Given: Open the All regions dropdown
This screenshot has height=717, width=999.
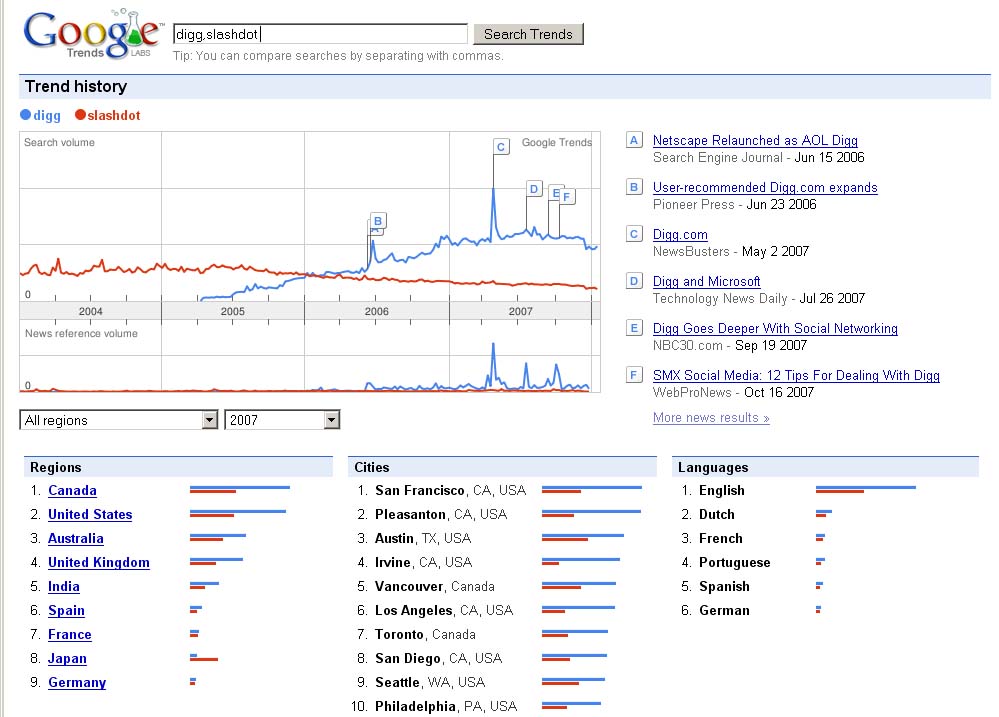Looking at the screenshot, I should pos(119,420).
